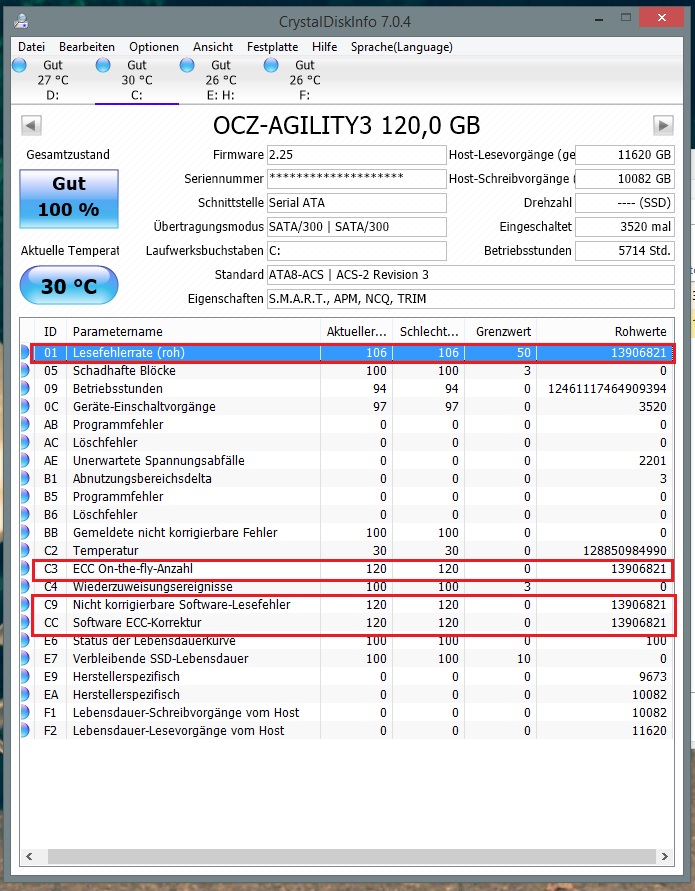Select the Verbleibende SSD-Lebensdauer row

(347, 659)
